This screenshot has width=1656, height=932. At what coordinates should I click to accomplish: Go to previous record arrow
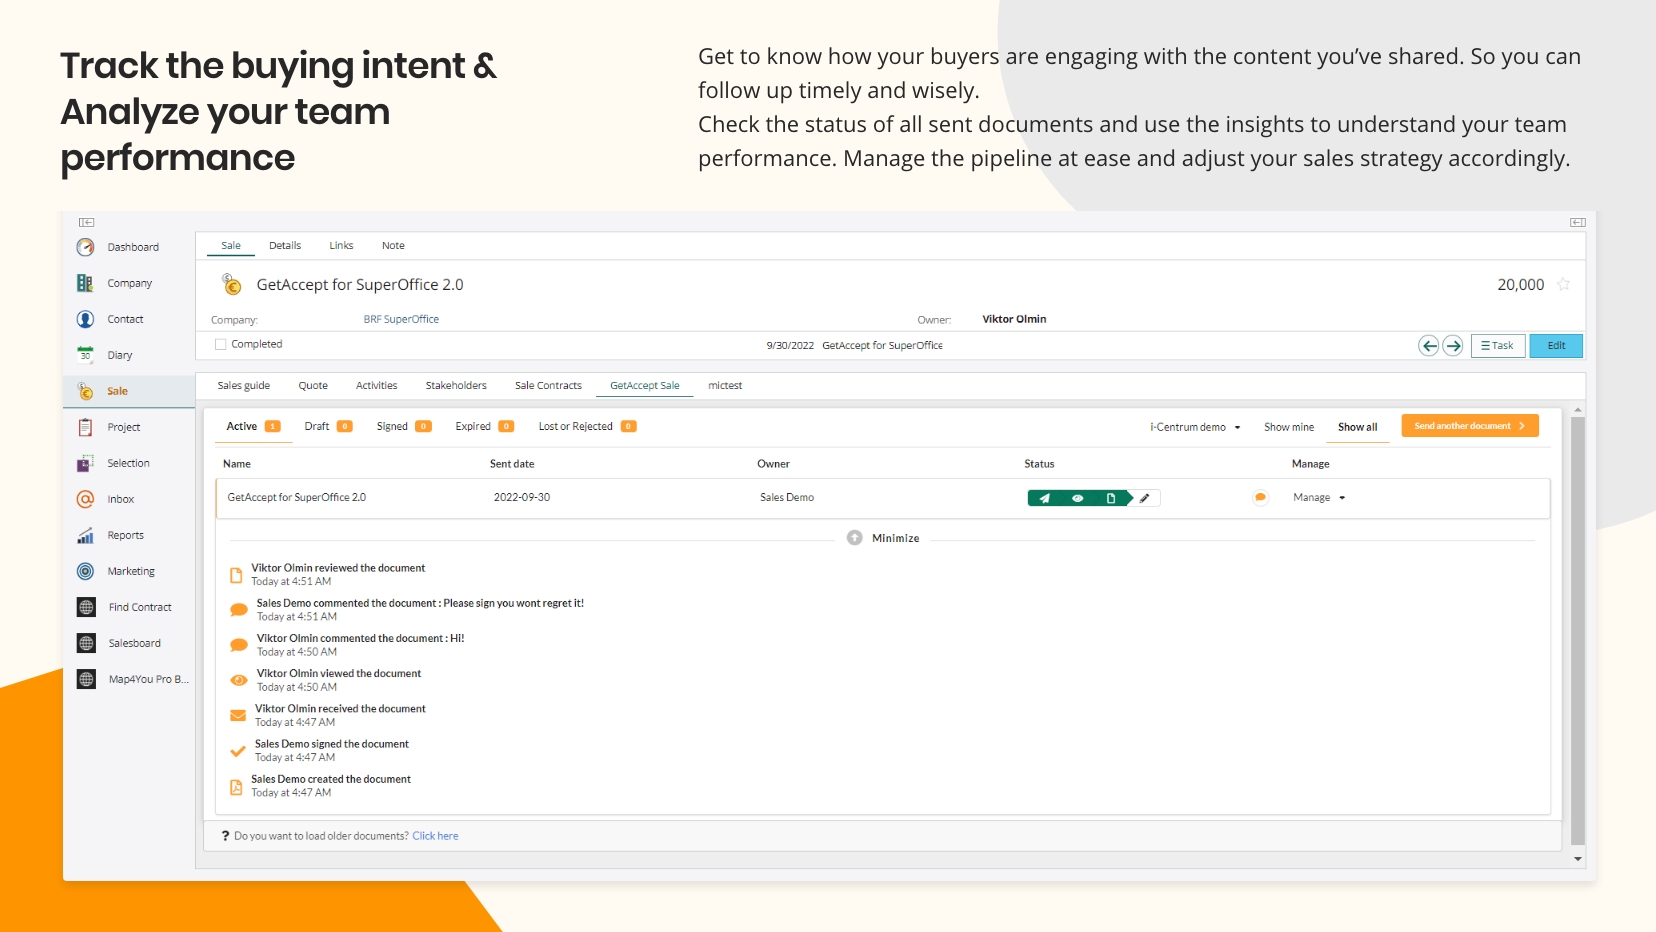1429,346
